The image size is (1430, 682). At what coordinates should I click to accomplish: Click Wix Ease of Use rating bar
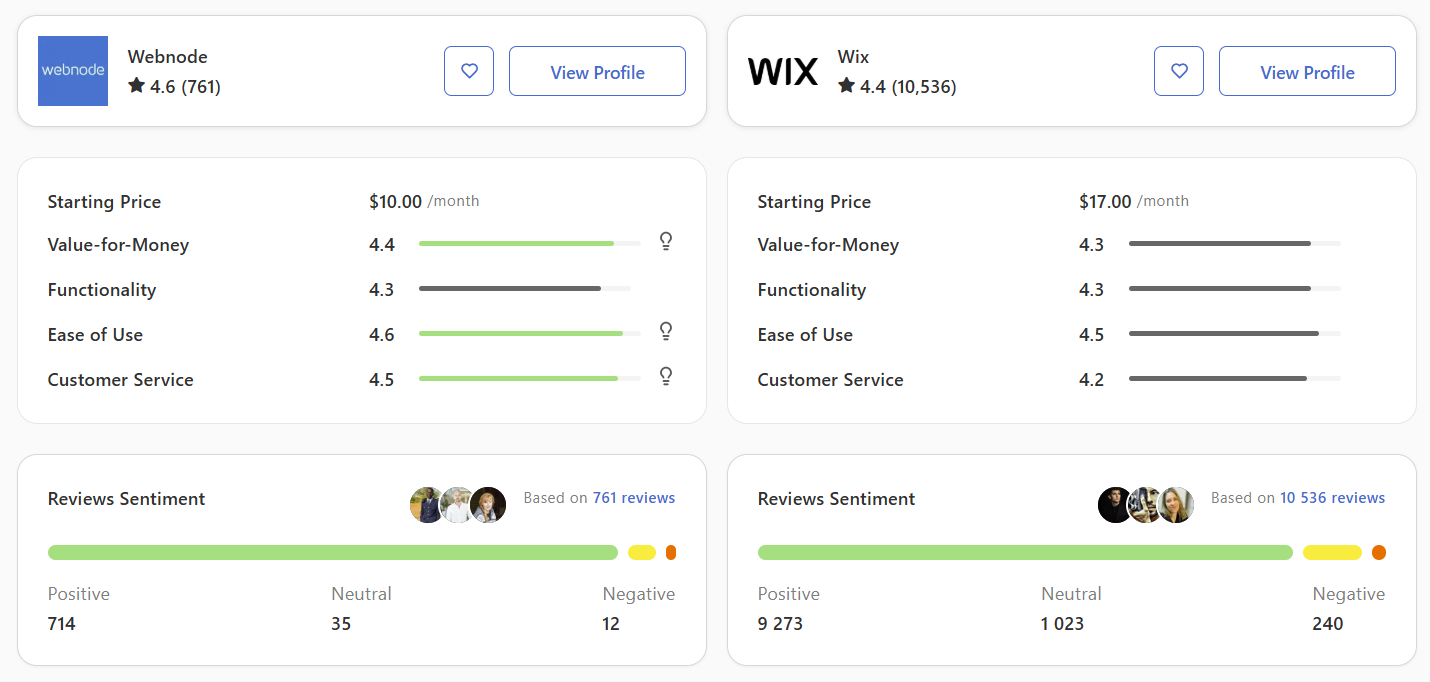click(x=1235, y=333)
